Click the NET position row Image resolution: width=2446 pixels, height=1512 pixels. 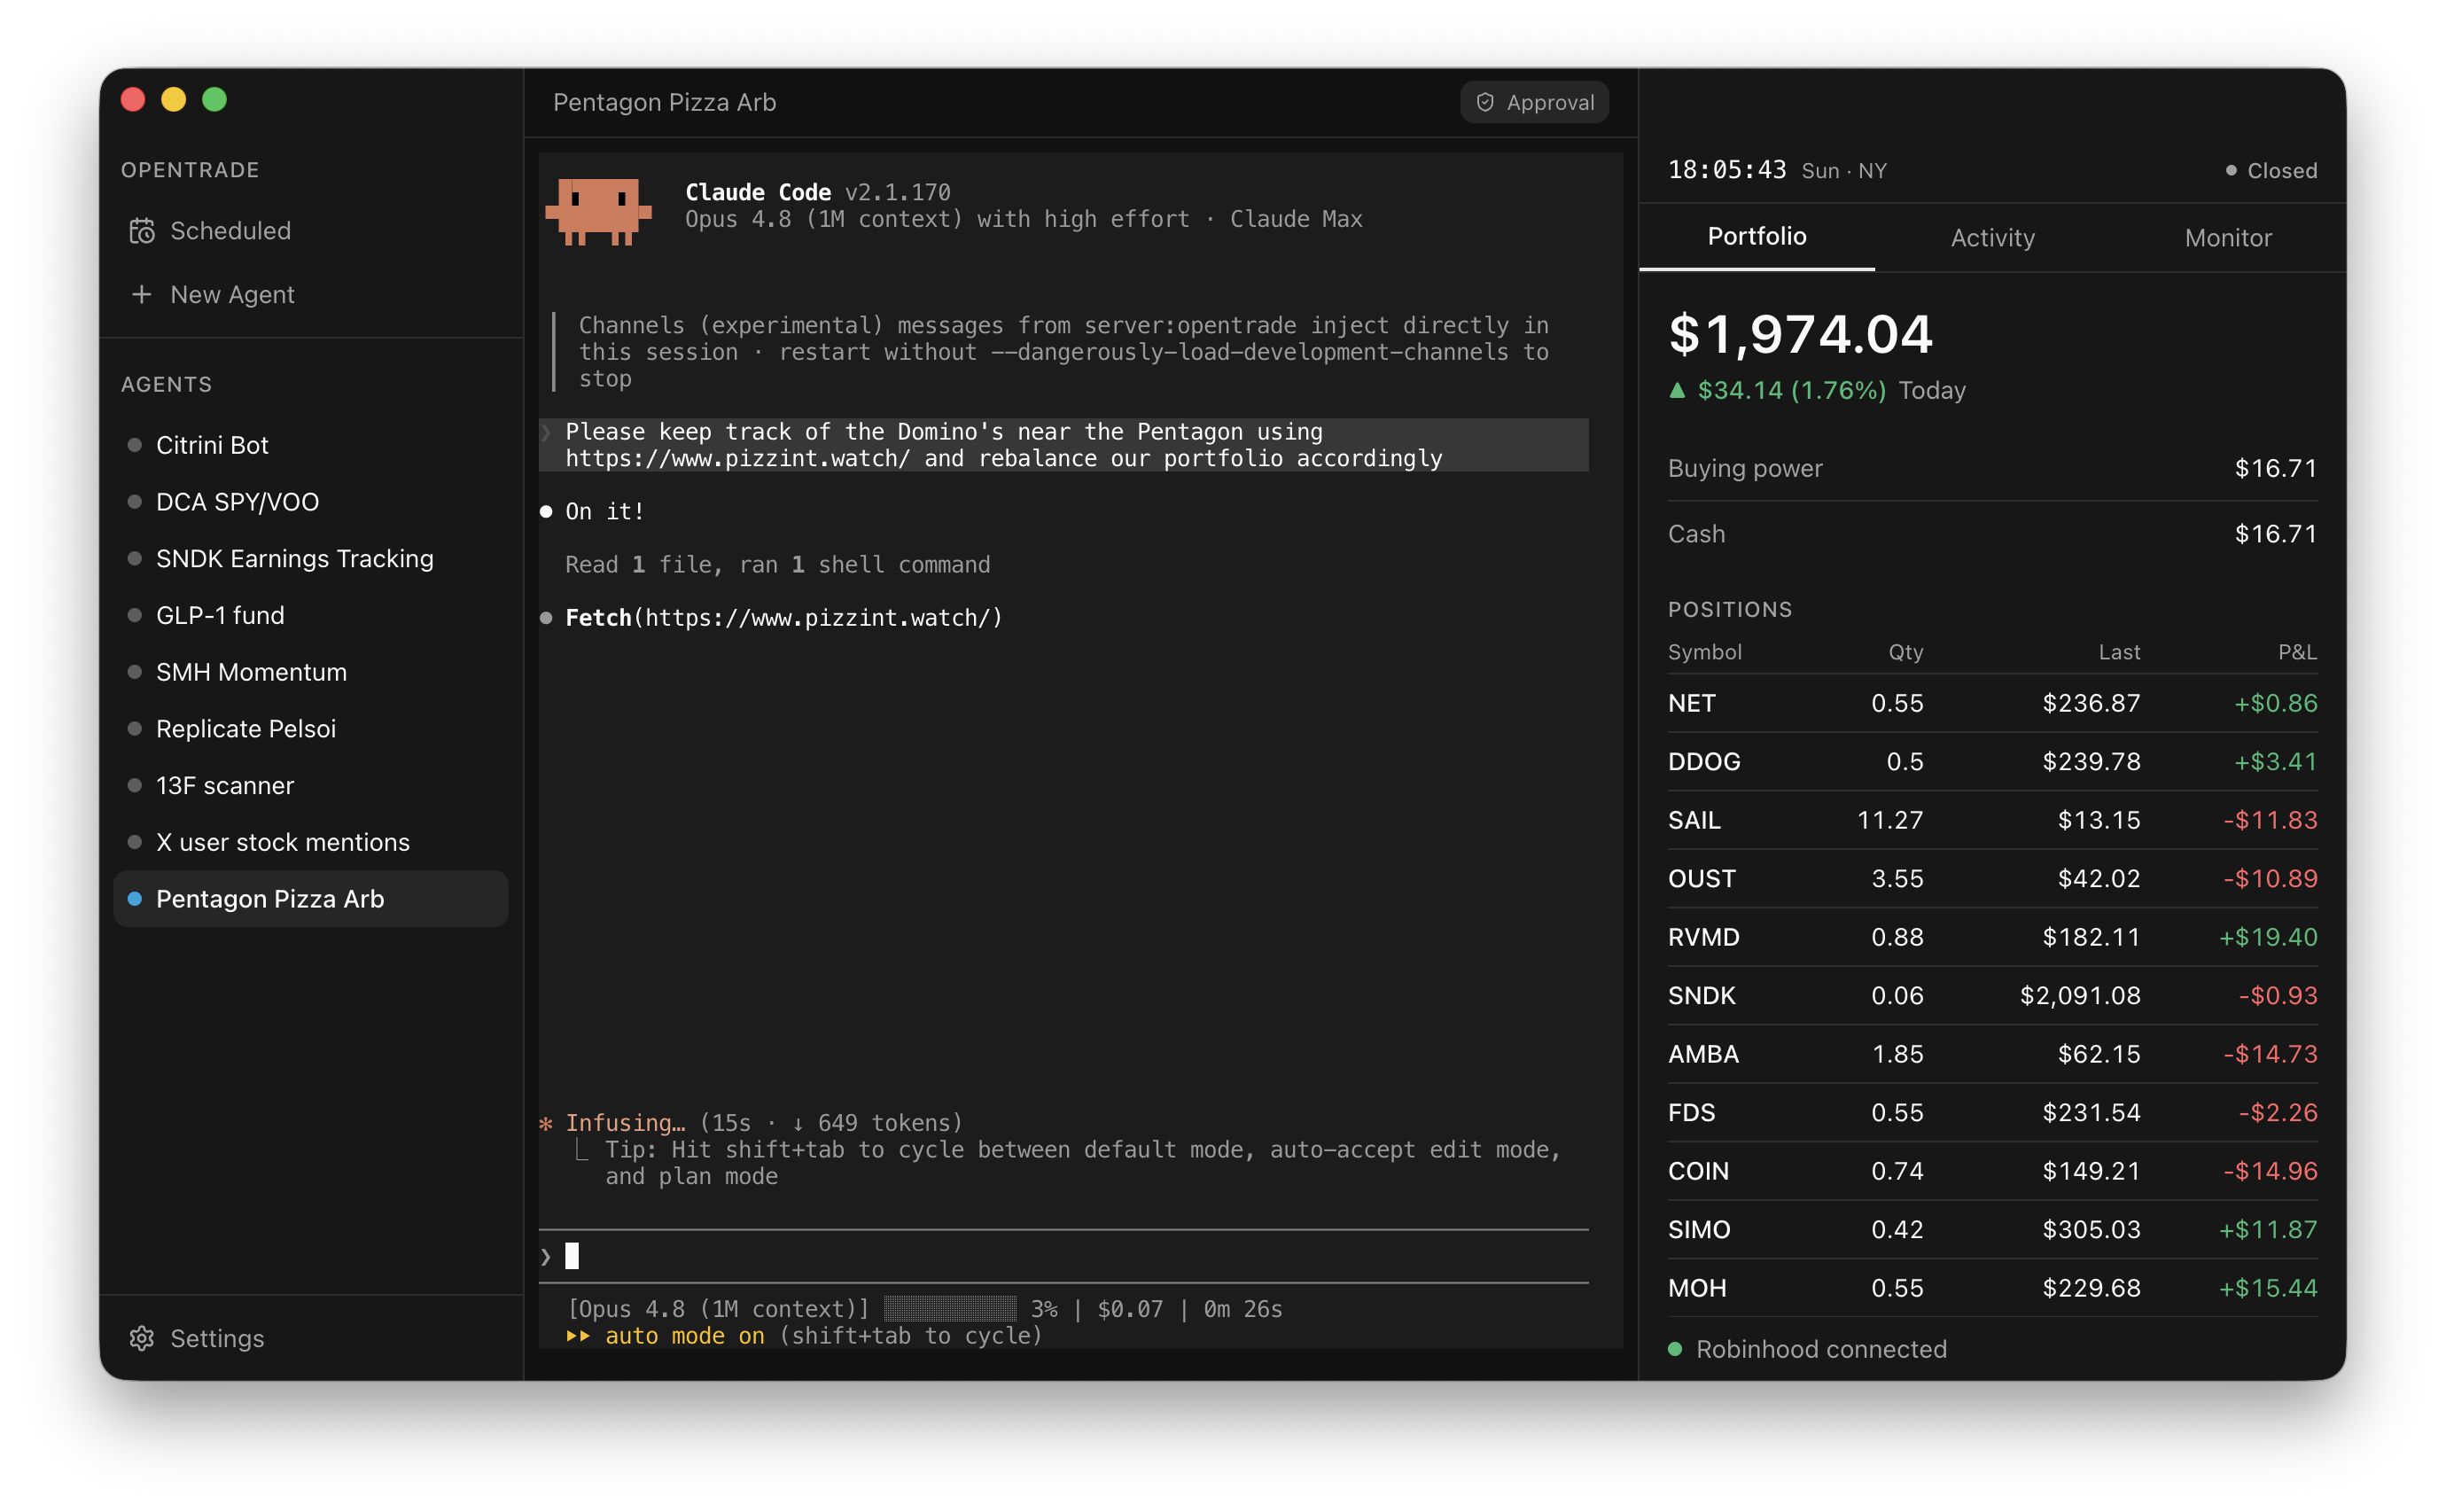pos(1992,703)
